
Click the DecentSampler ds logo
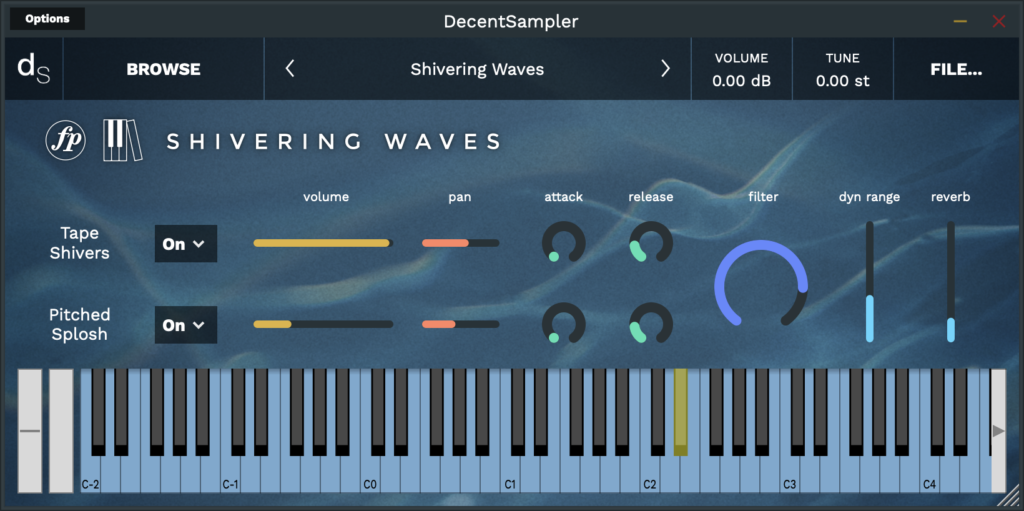(33, 69)
